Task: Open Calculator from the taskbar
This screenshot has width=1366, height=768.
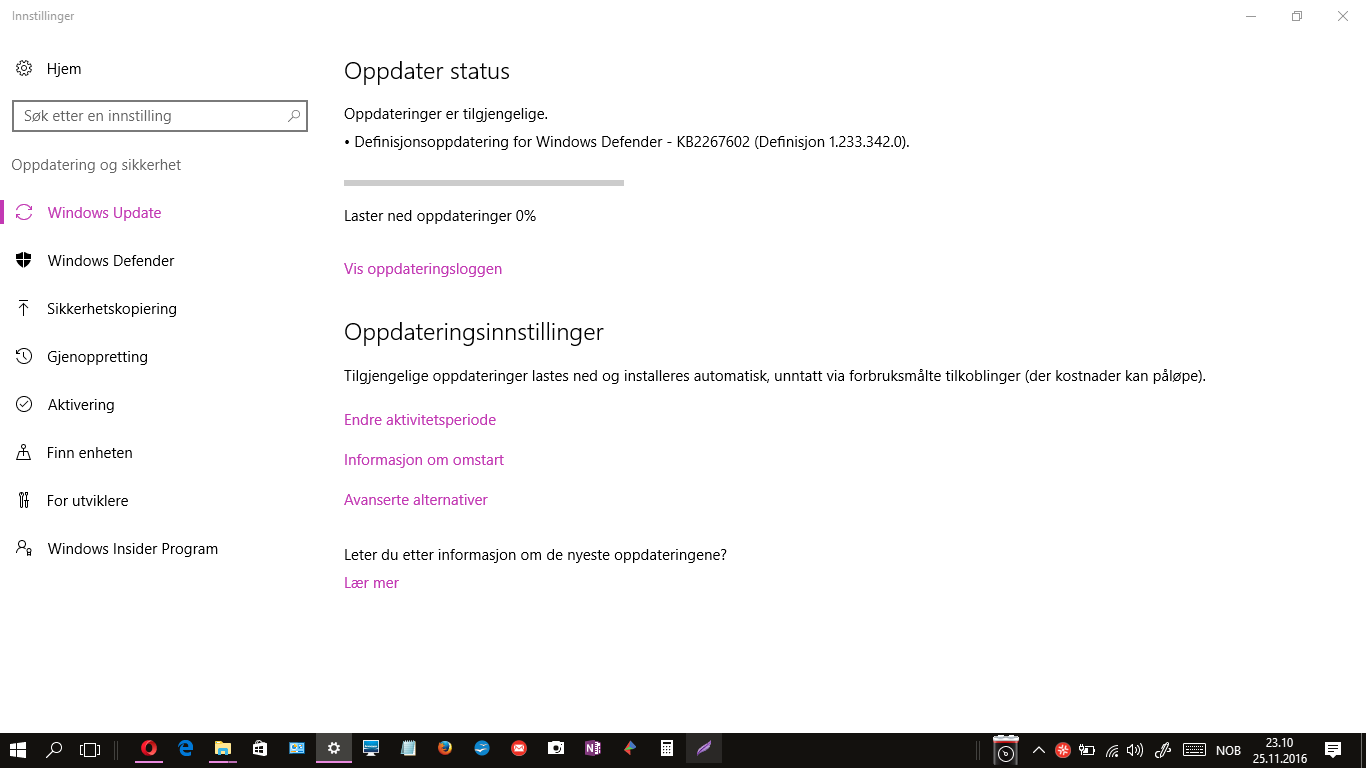Action: point(667,748)
